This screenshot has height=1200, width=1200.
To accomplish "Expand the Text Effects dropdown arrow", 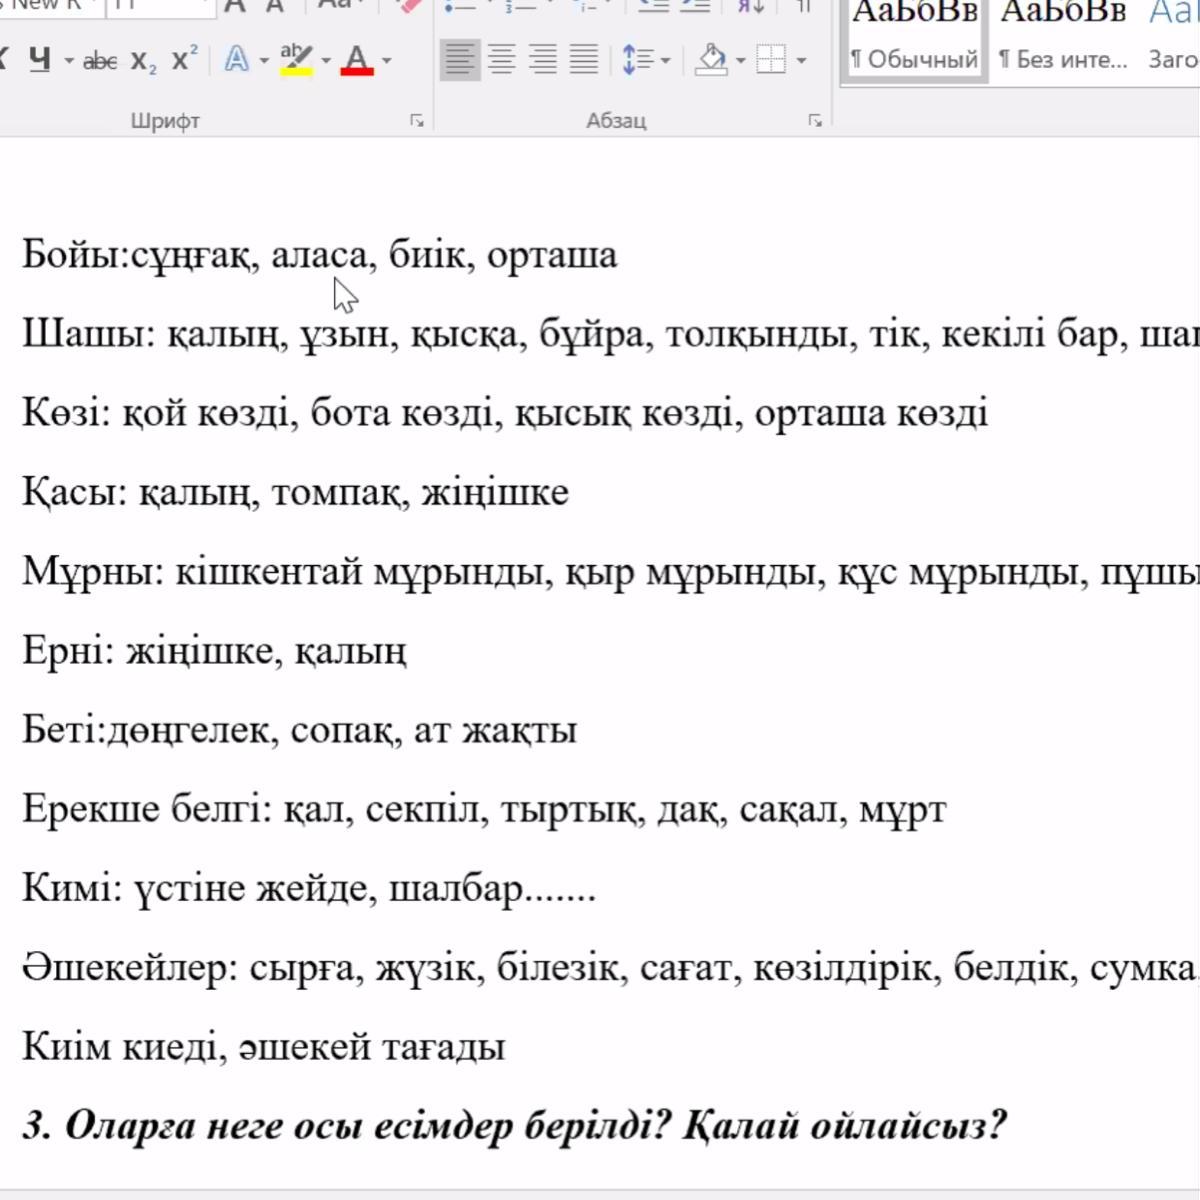I will coord(263,61).
